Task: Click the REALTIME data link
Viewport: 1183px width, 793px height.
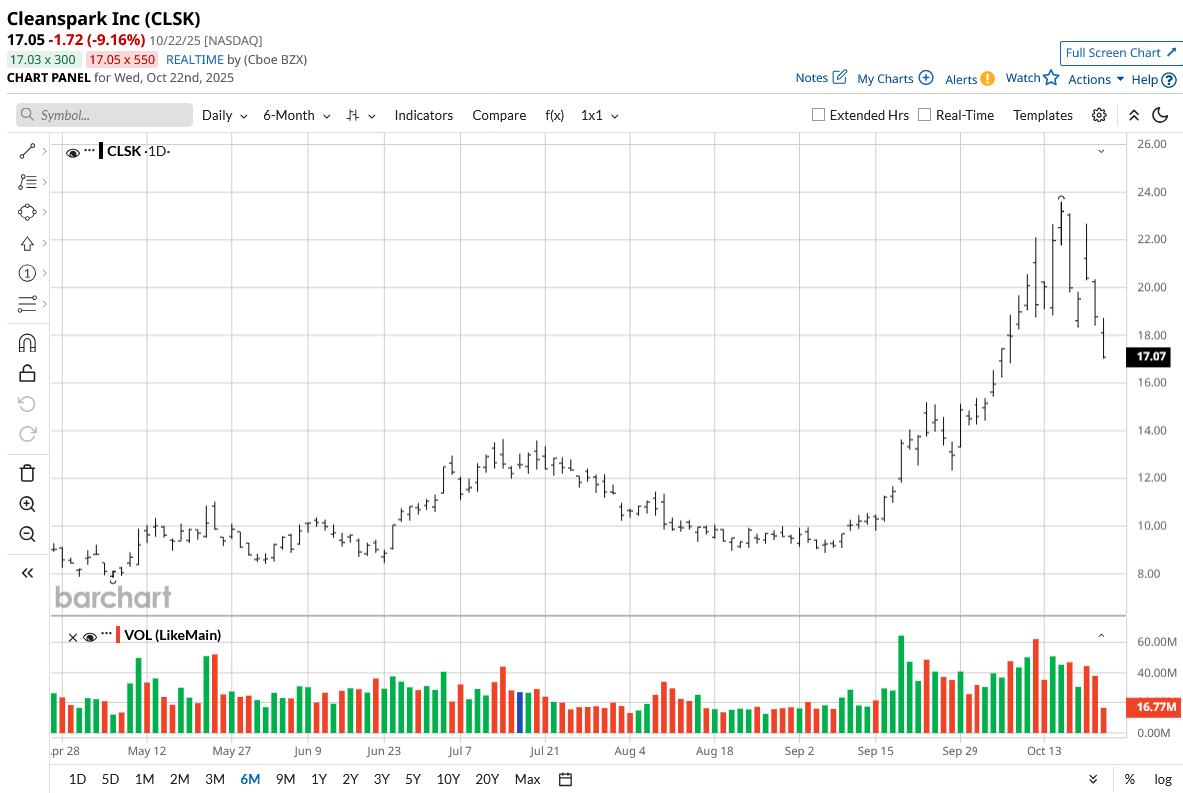Action: click(x=195, y=60)
